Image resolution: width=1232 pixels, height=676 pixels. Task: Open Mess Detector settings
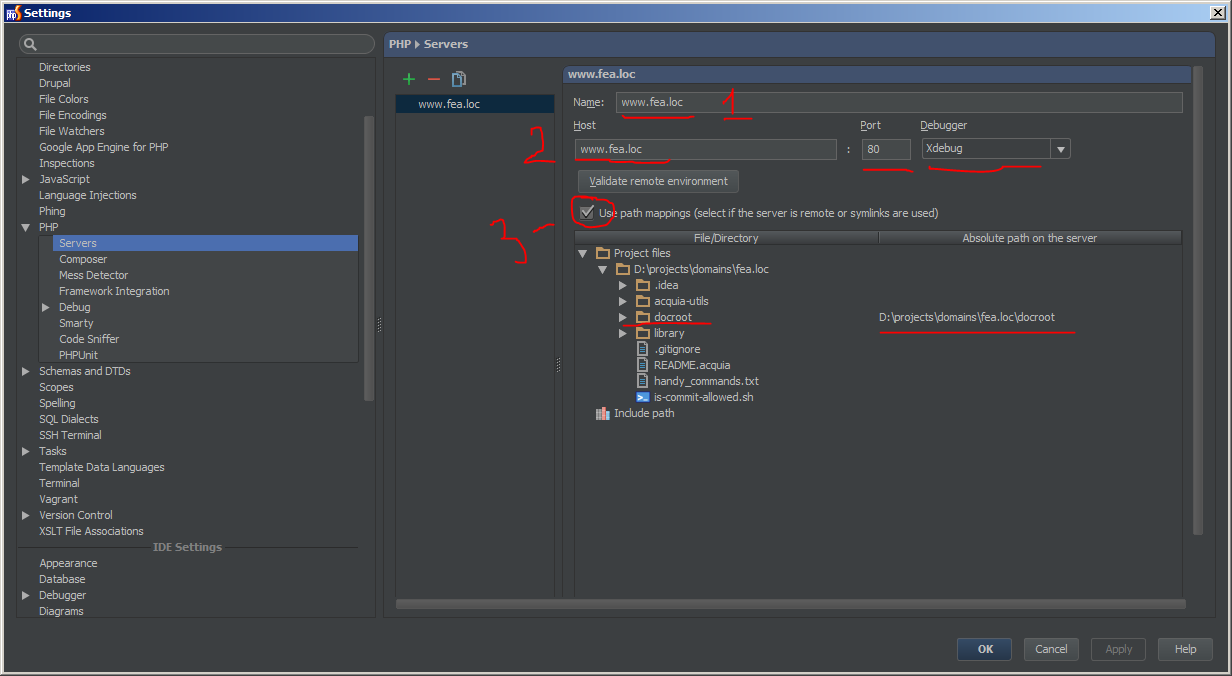(x=93, y=275)
